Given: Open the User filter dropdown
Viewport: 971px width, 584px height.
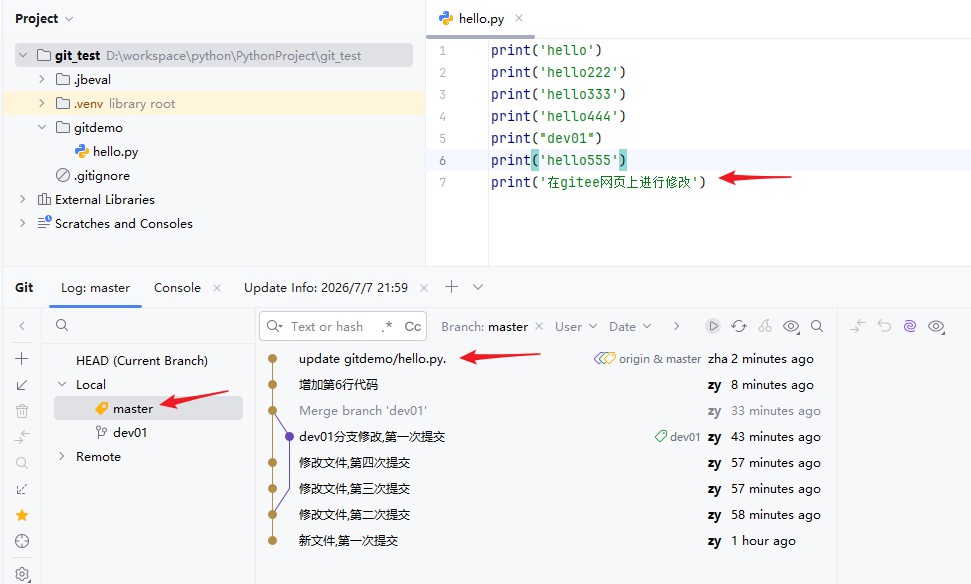Looking at the screenshot, I should (x=575, y=326).
